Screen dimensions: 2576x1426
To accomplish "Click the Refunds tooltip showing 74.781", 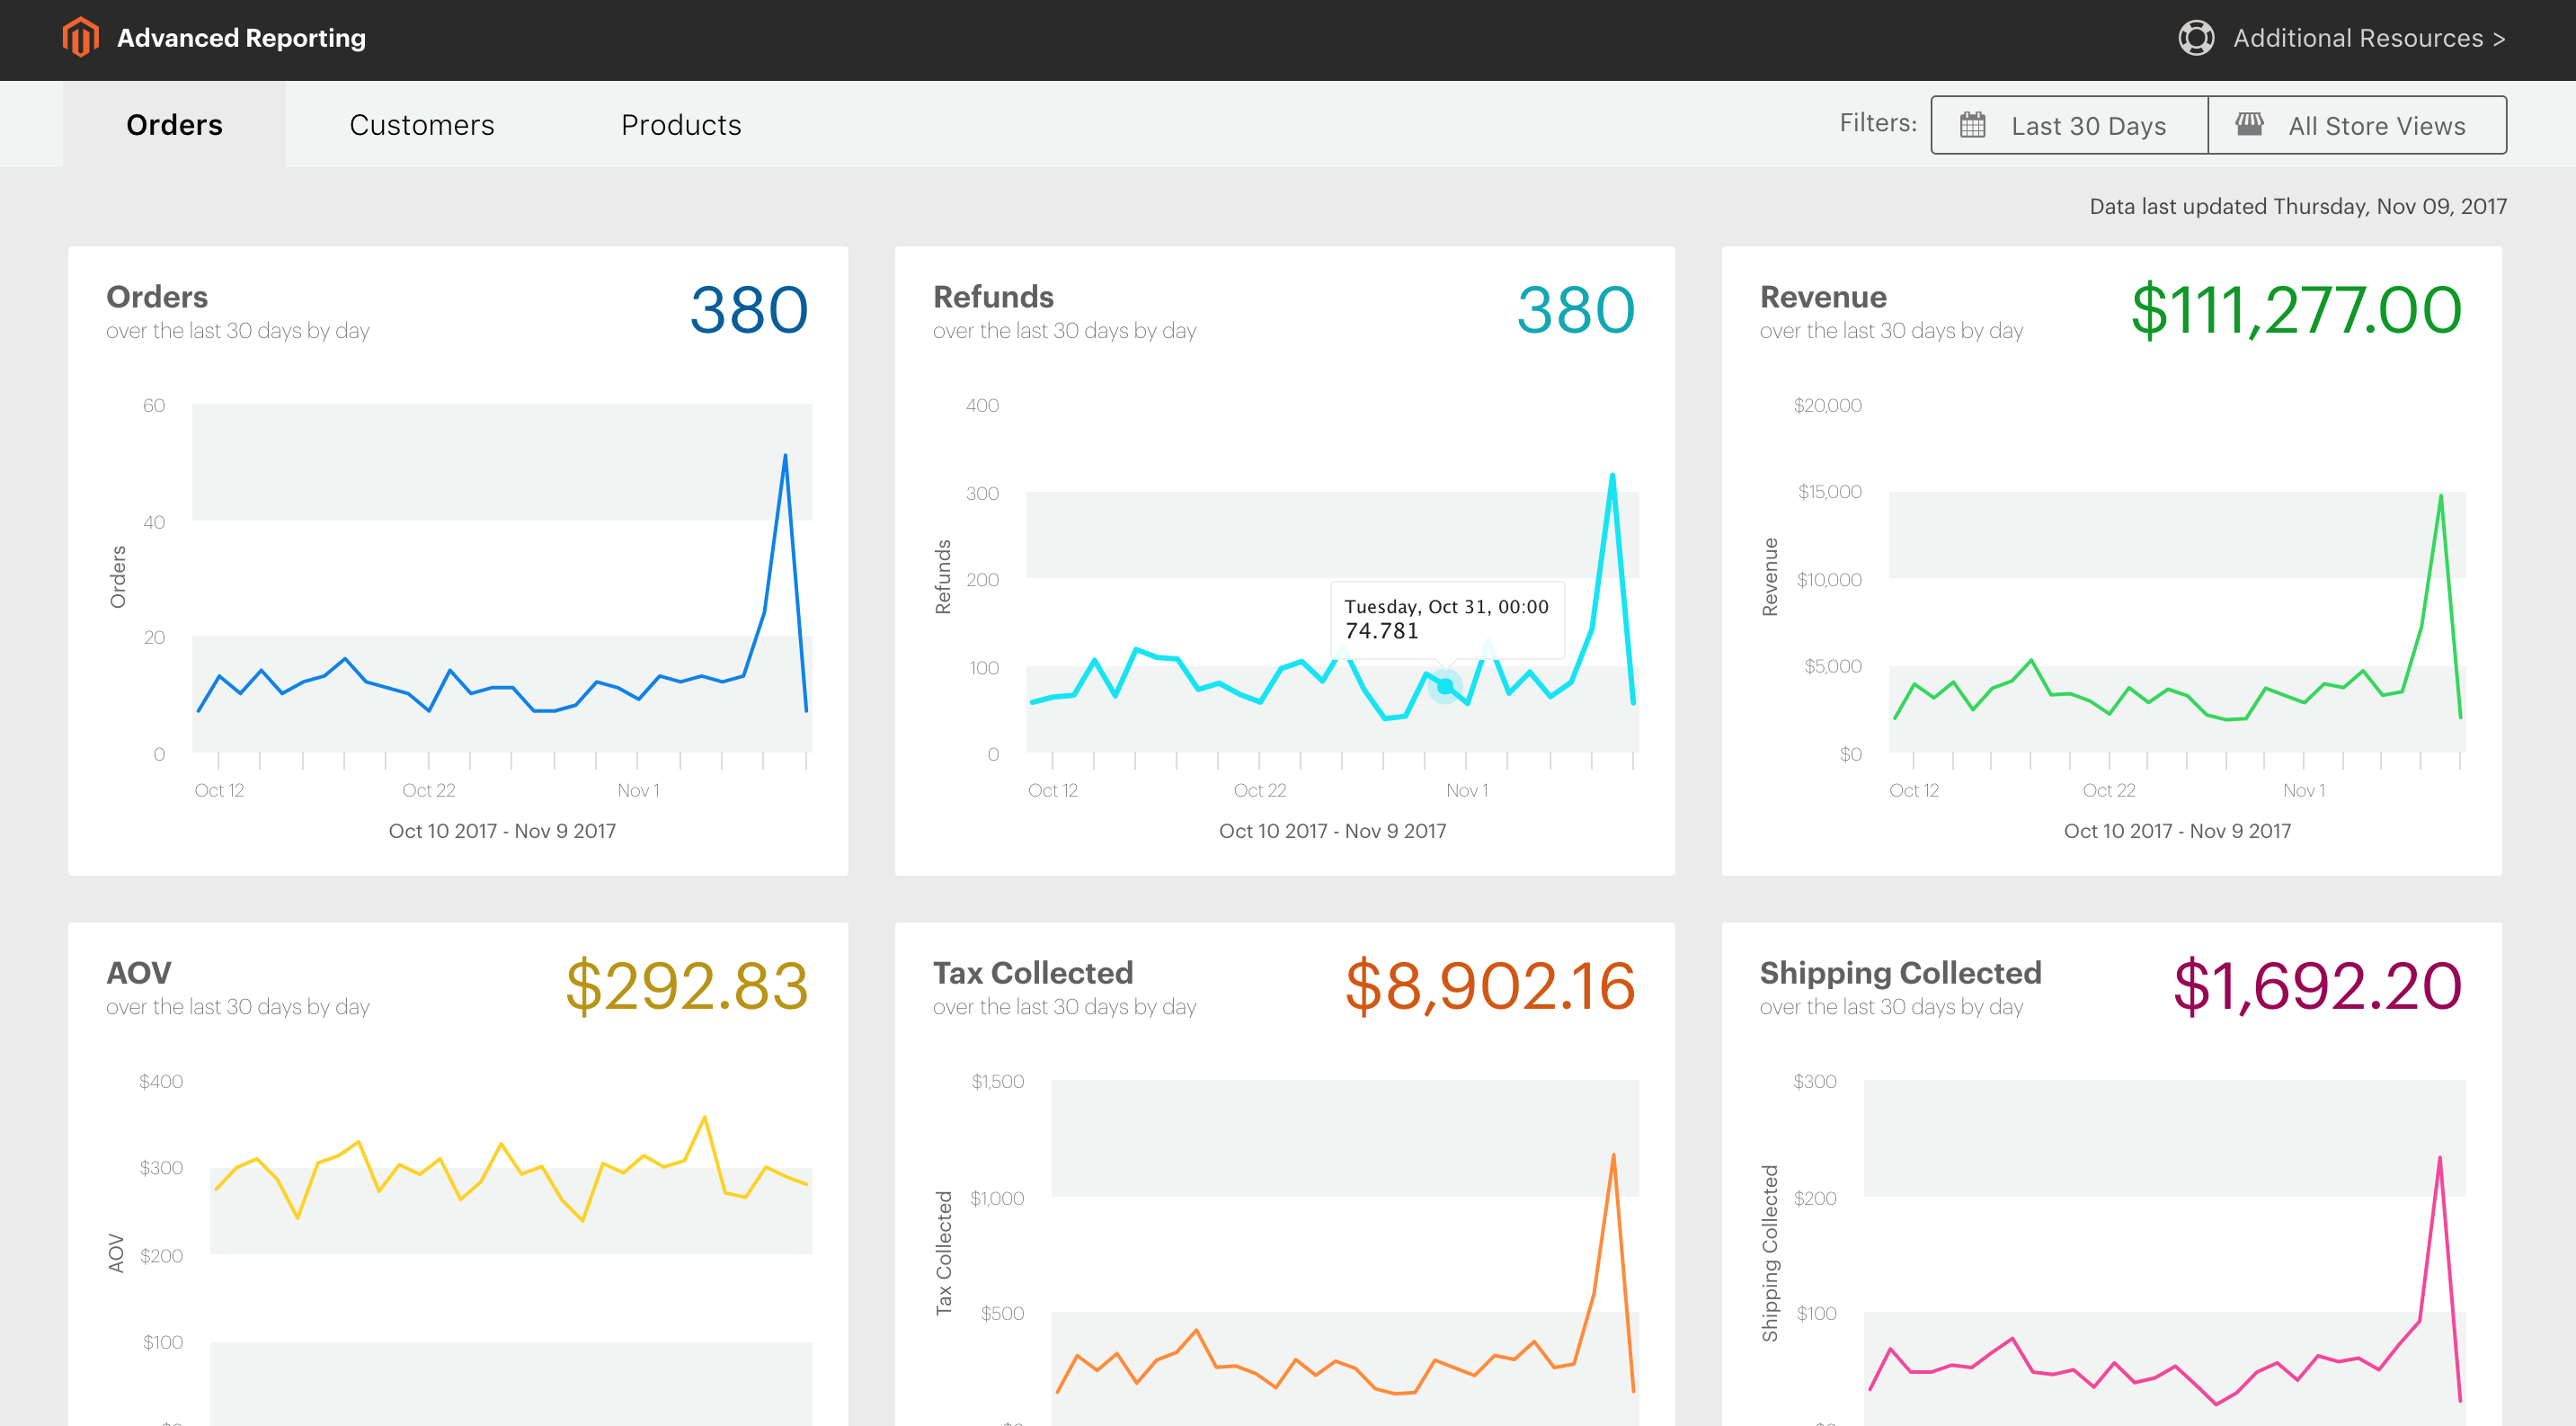I will pyautogui.click(x=1446, y=619).
